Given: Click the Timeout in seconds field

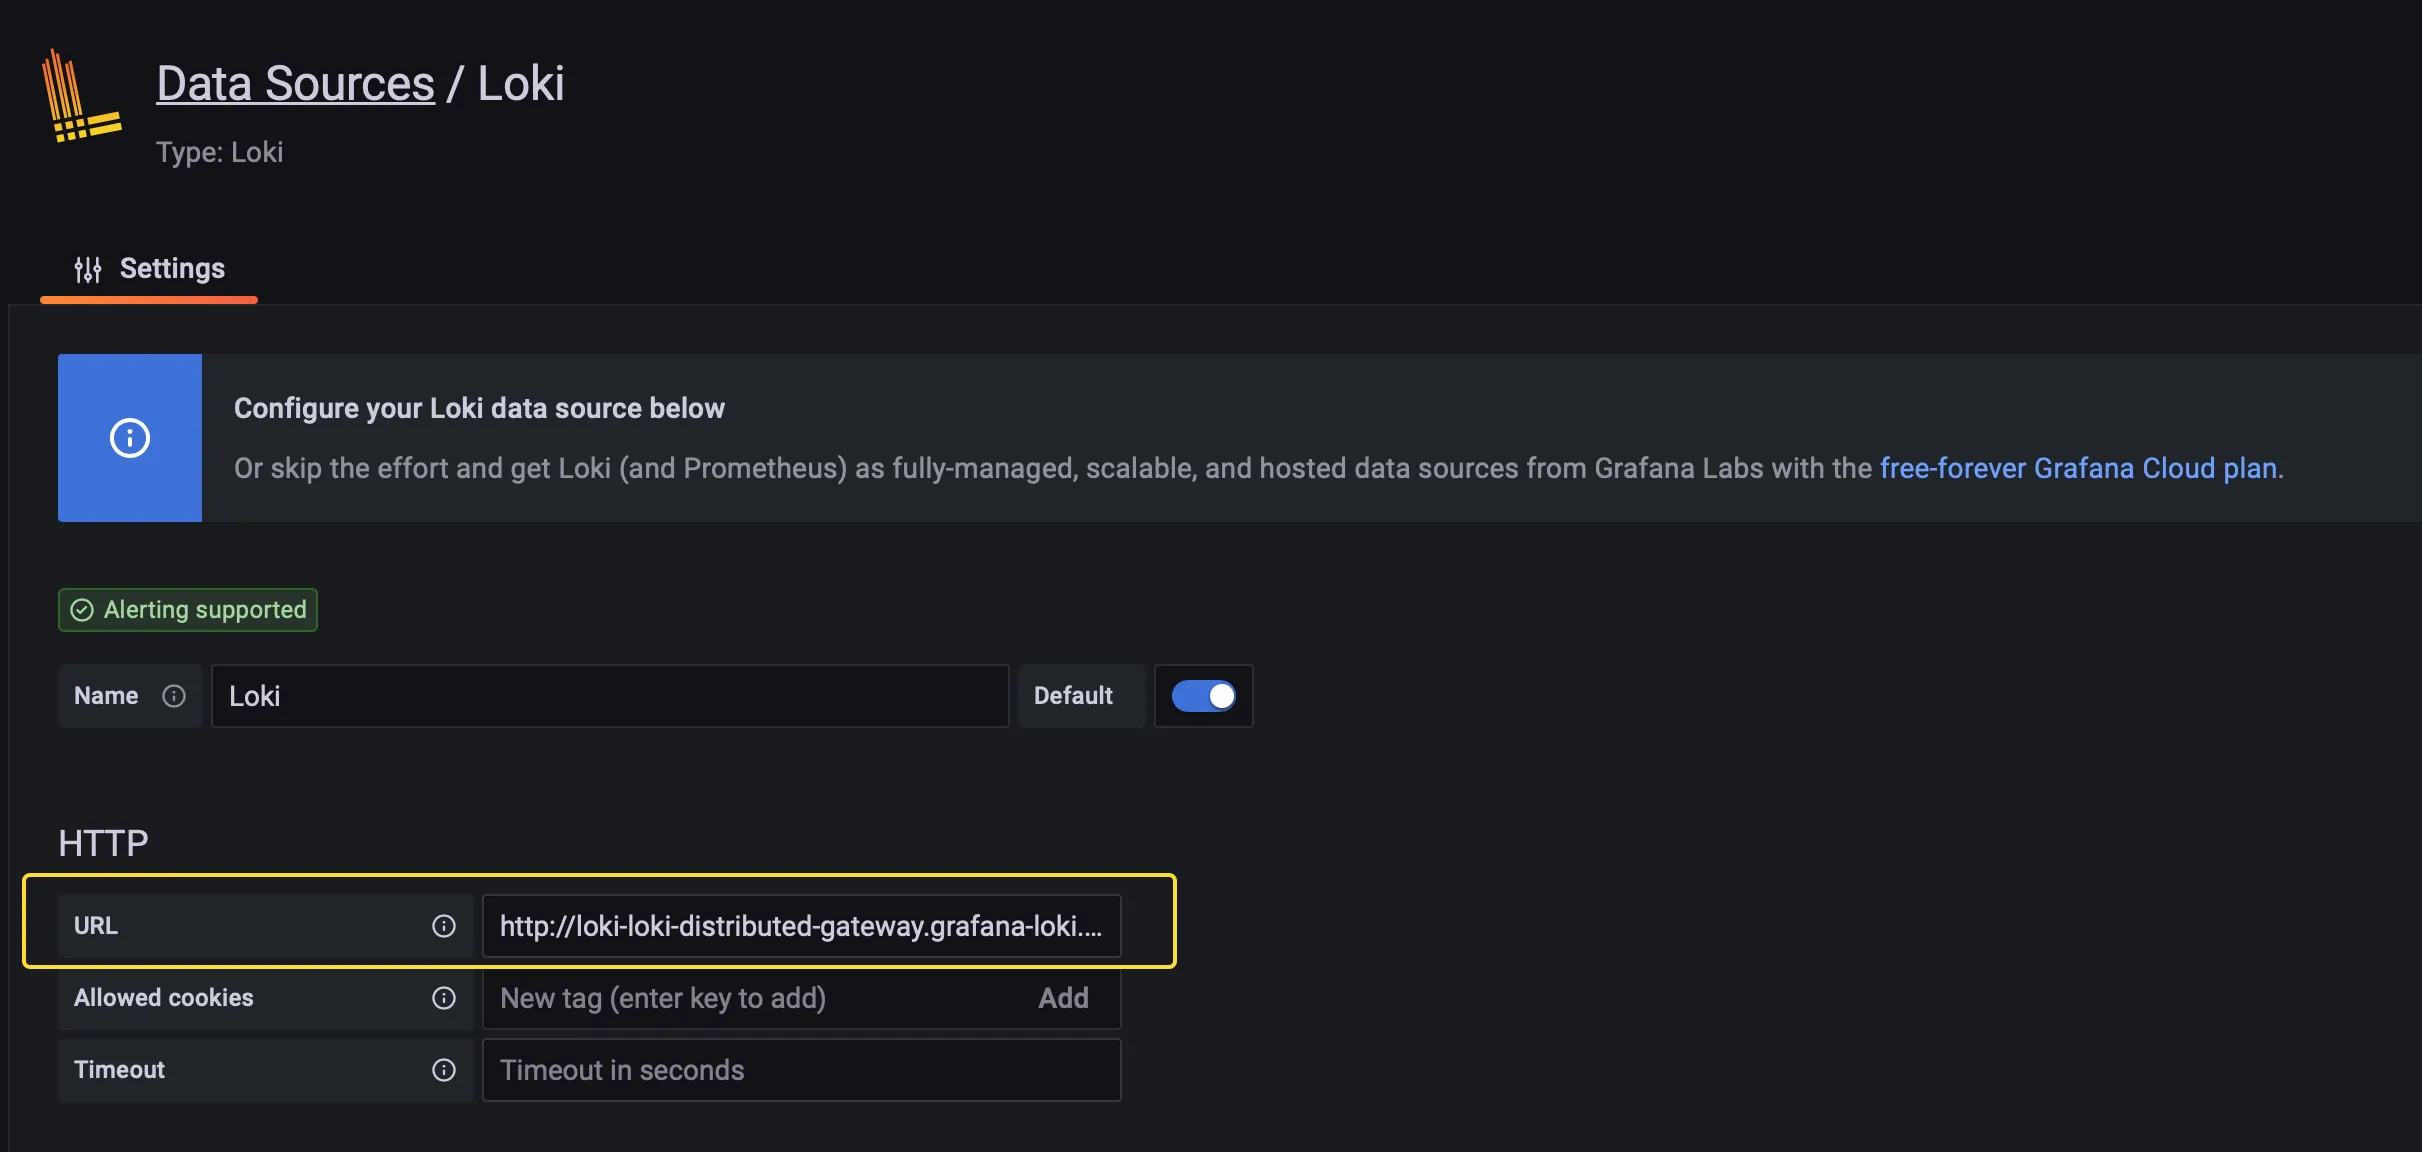Looking at the screenshot, I should (x=800, y=1070).
